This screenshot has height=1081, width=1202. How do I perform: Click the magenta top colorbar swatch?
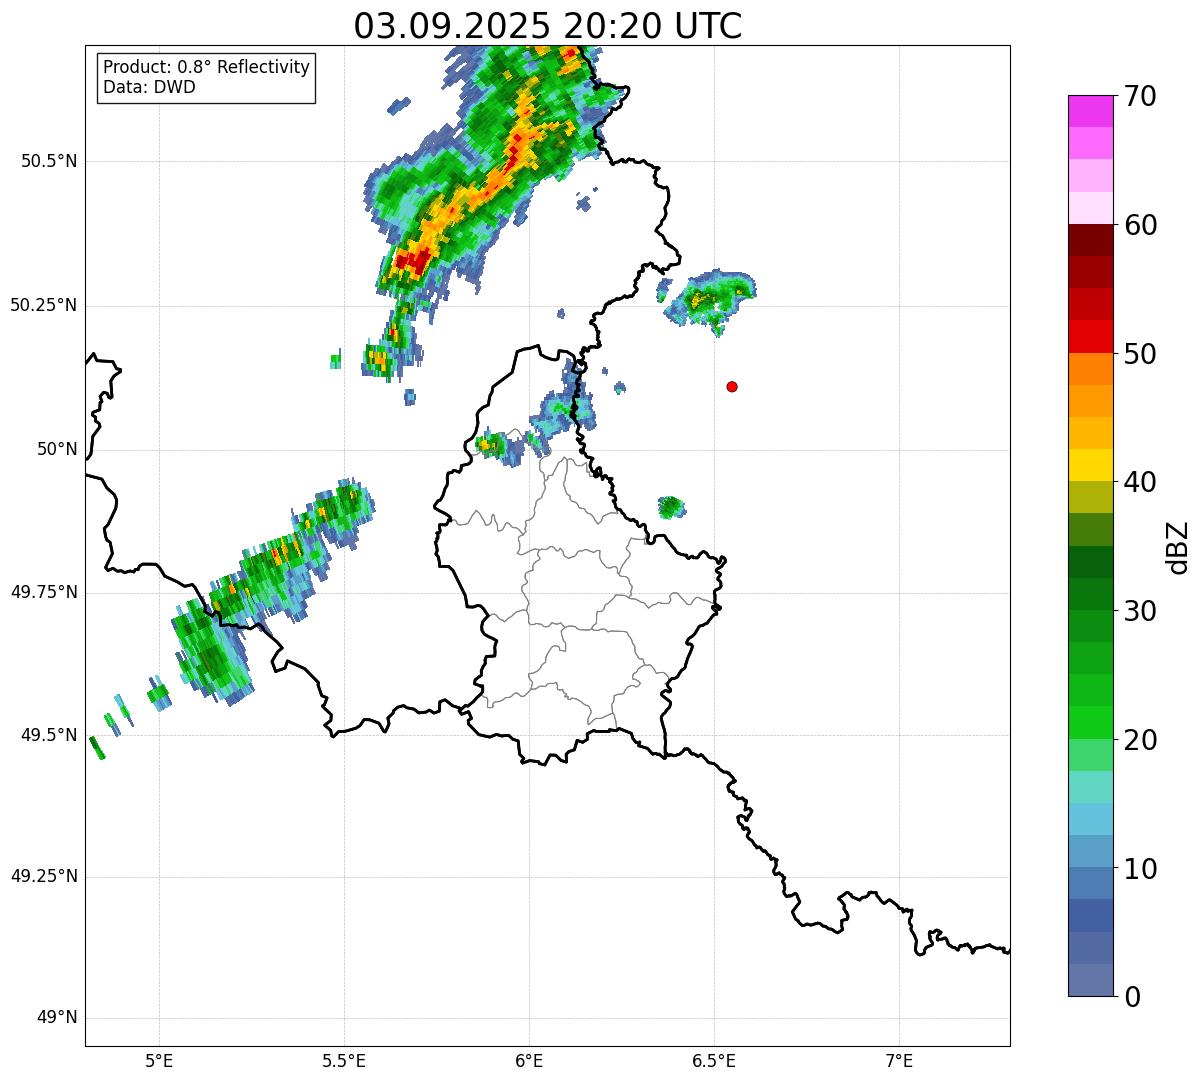tap(1091, 111)
